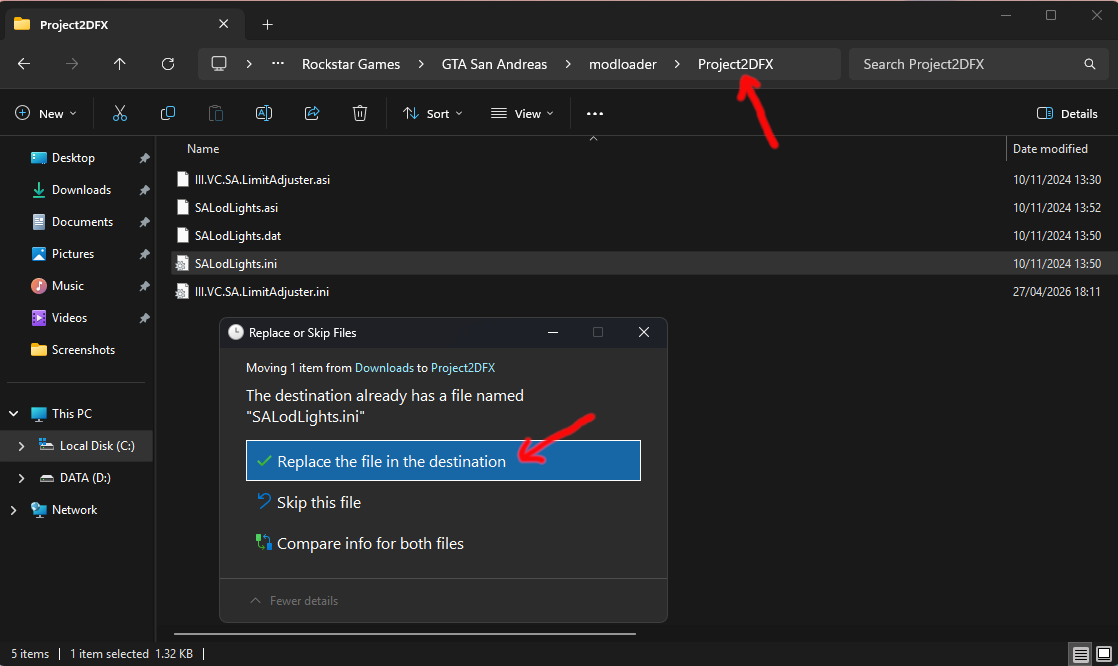Open the Project2DFX link in the dialog
This screenshot has height=666, width=1118.
pos(463,368)
